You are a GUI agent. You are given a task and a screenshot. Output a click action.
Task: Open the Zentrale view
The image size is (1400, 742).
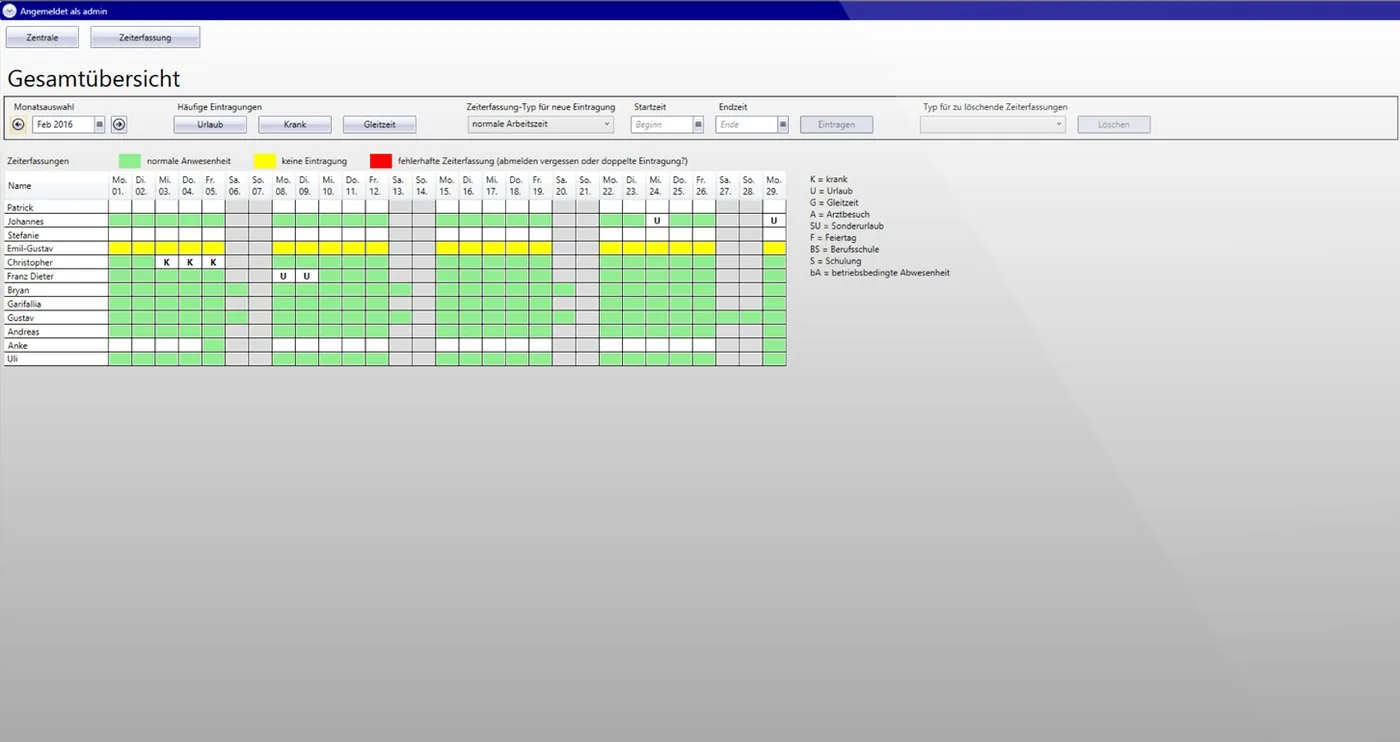[42, 37]
